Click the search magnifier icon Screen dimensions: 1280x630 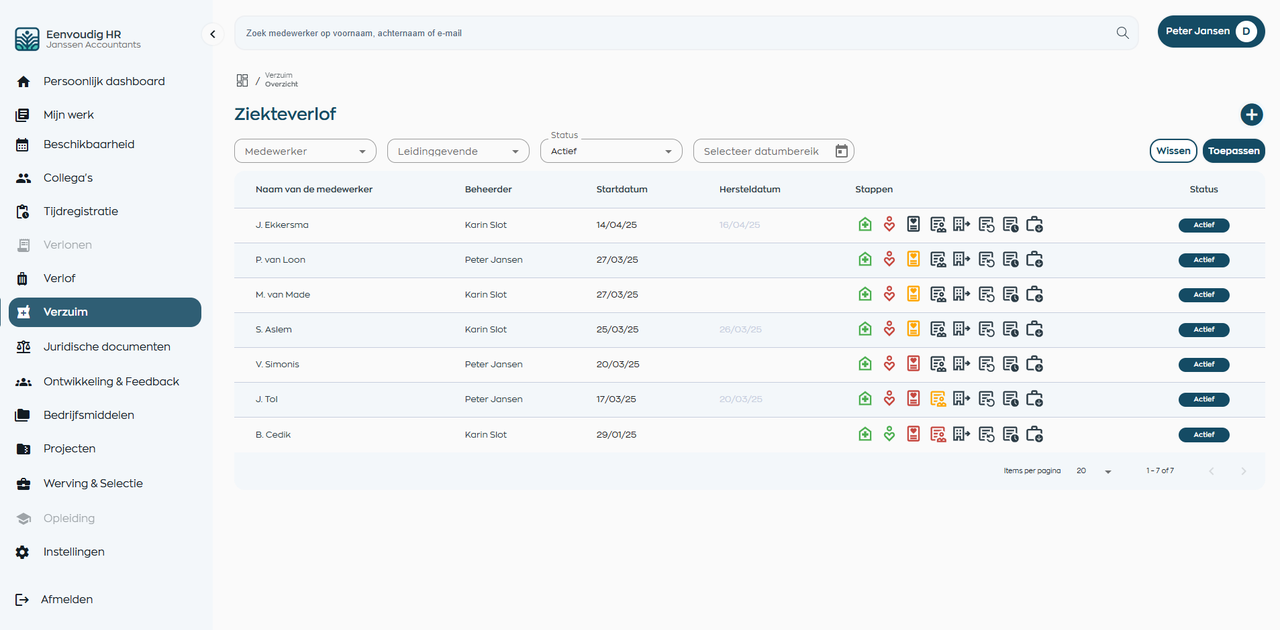coord(1122,33)
